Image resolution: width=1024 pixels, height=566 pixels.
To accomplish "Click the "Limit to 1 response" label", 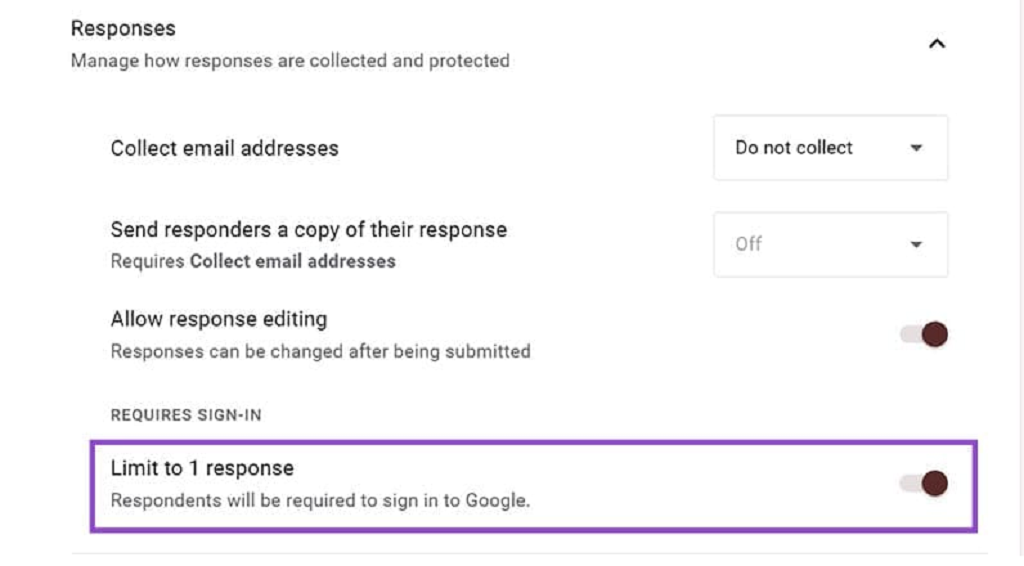I will 202,468.
